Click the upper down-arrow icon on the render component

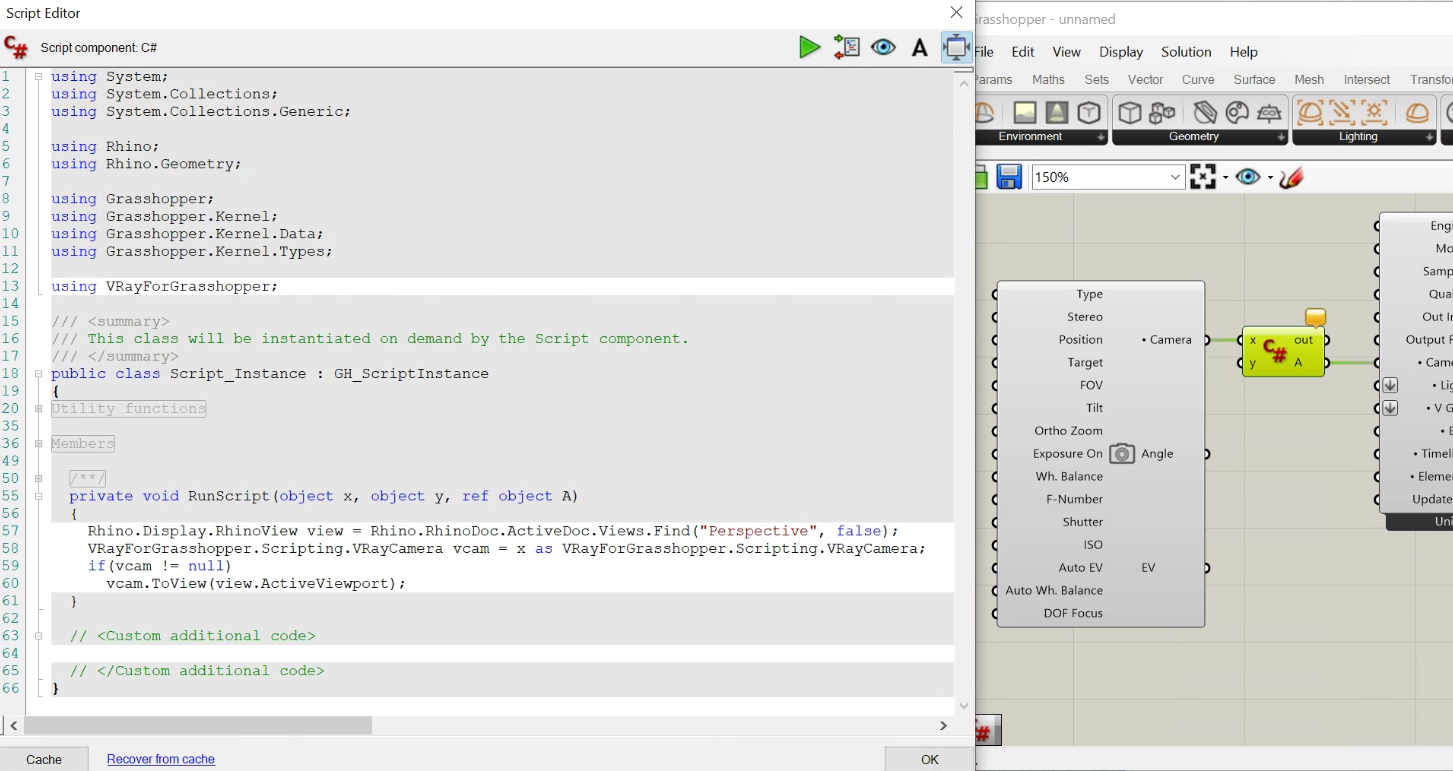pyautogui.click(x=1390, y=385)
